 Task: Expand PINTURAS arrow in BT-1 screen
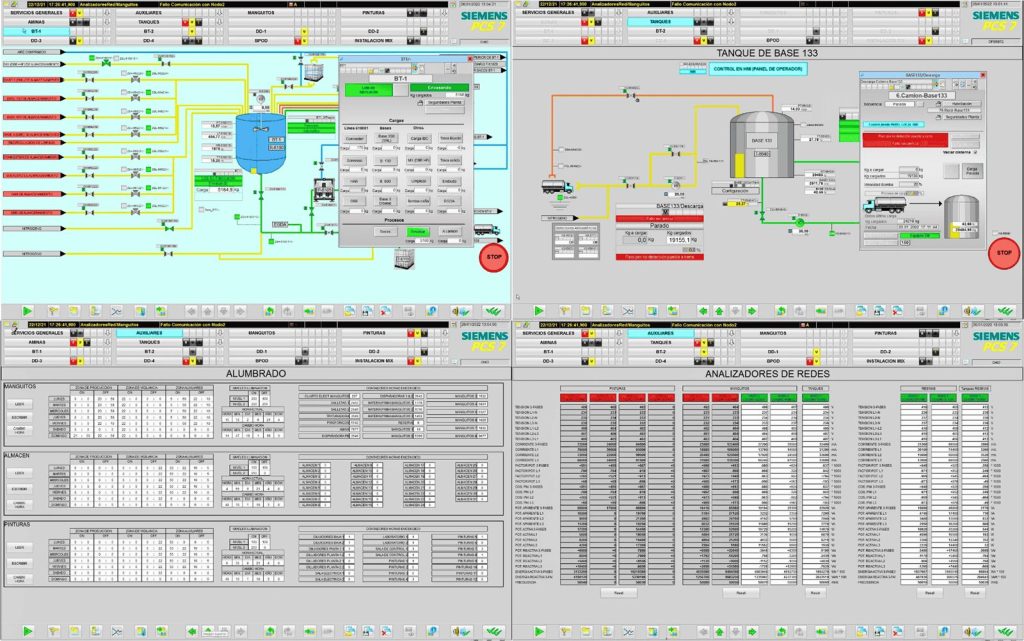(445, 12)
